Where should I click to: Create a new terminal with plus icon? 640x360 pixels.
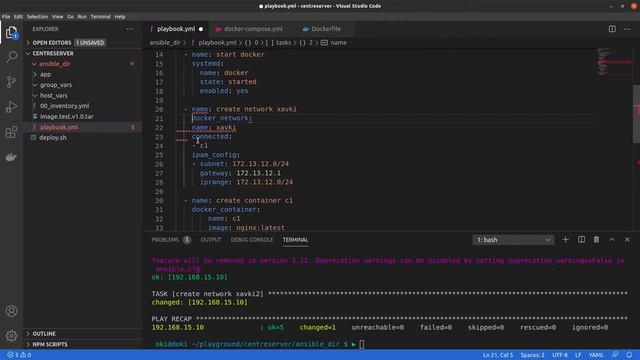click(x=565, y=240)
